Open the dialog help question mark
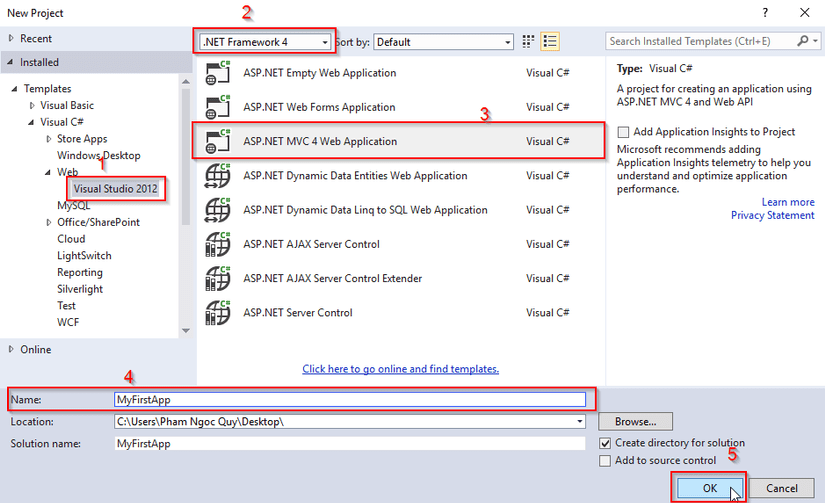The image size is (825, 503). (x=765, y=13)
